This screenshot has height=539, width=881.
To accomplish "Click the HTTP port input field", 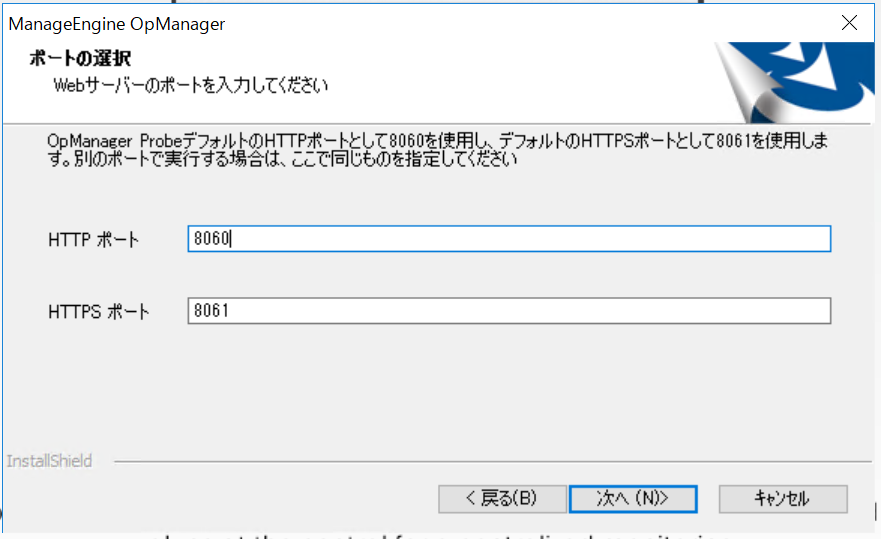I will pyautogui.click(x=509, y=239).
